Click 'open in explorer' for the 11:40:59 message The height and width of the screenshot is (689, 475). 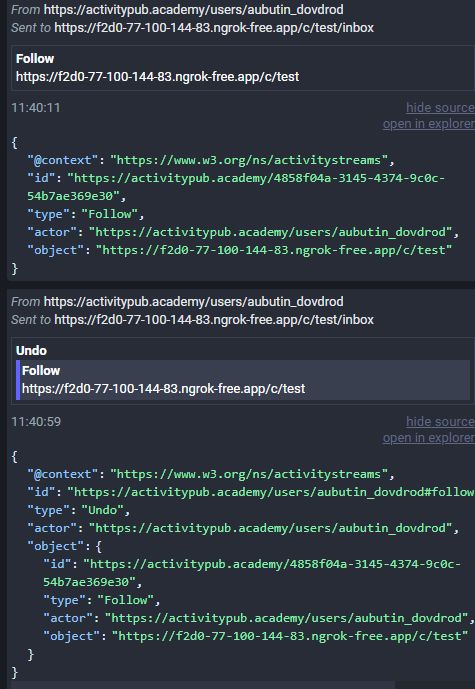(x=429, y=438)
